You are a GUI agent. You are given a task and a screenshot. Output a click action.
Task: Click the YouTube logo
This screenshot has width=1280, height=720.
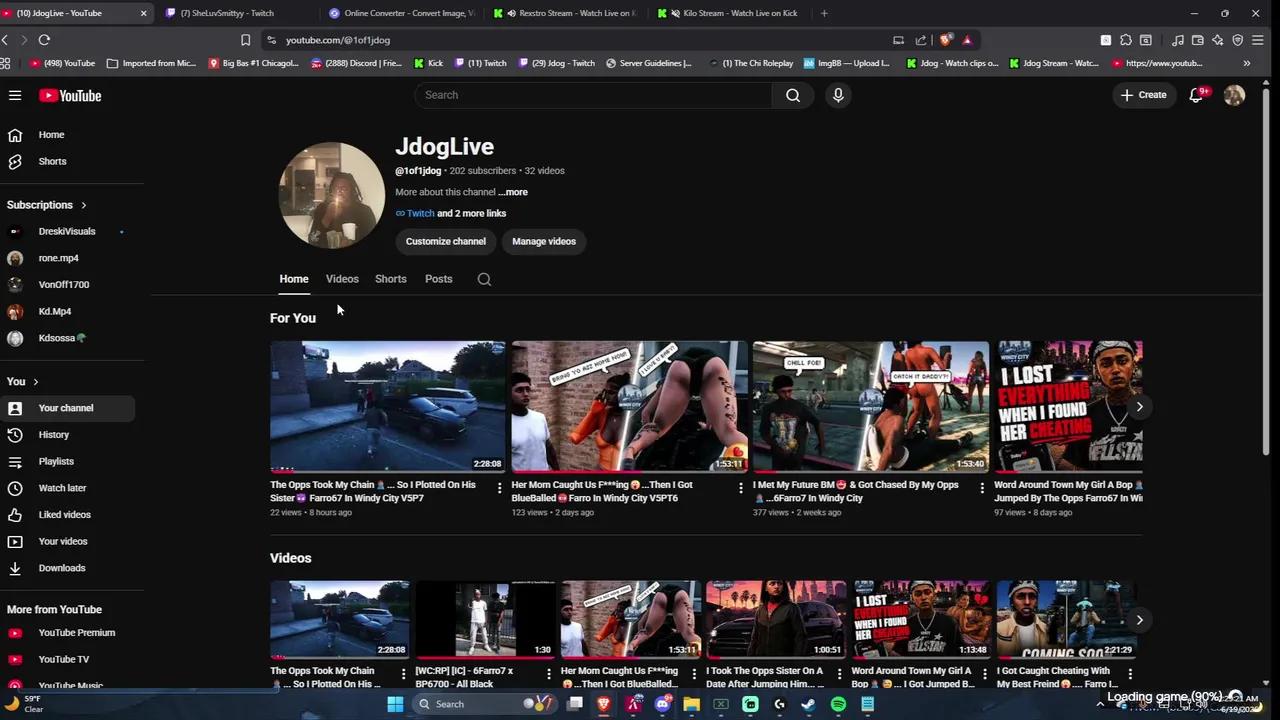70,95
